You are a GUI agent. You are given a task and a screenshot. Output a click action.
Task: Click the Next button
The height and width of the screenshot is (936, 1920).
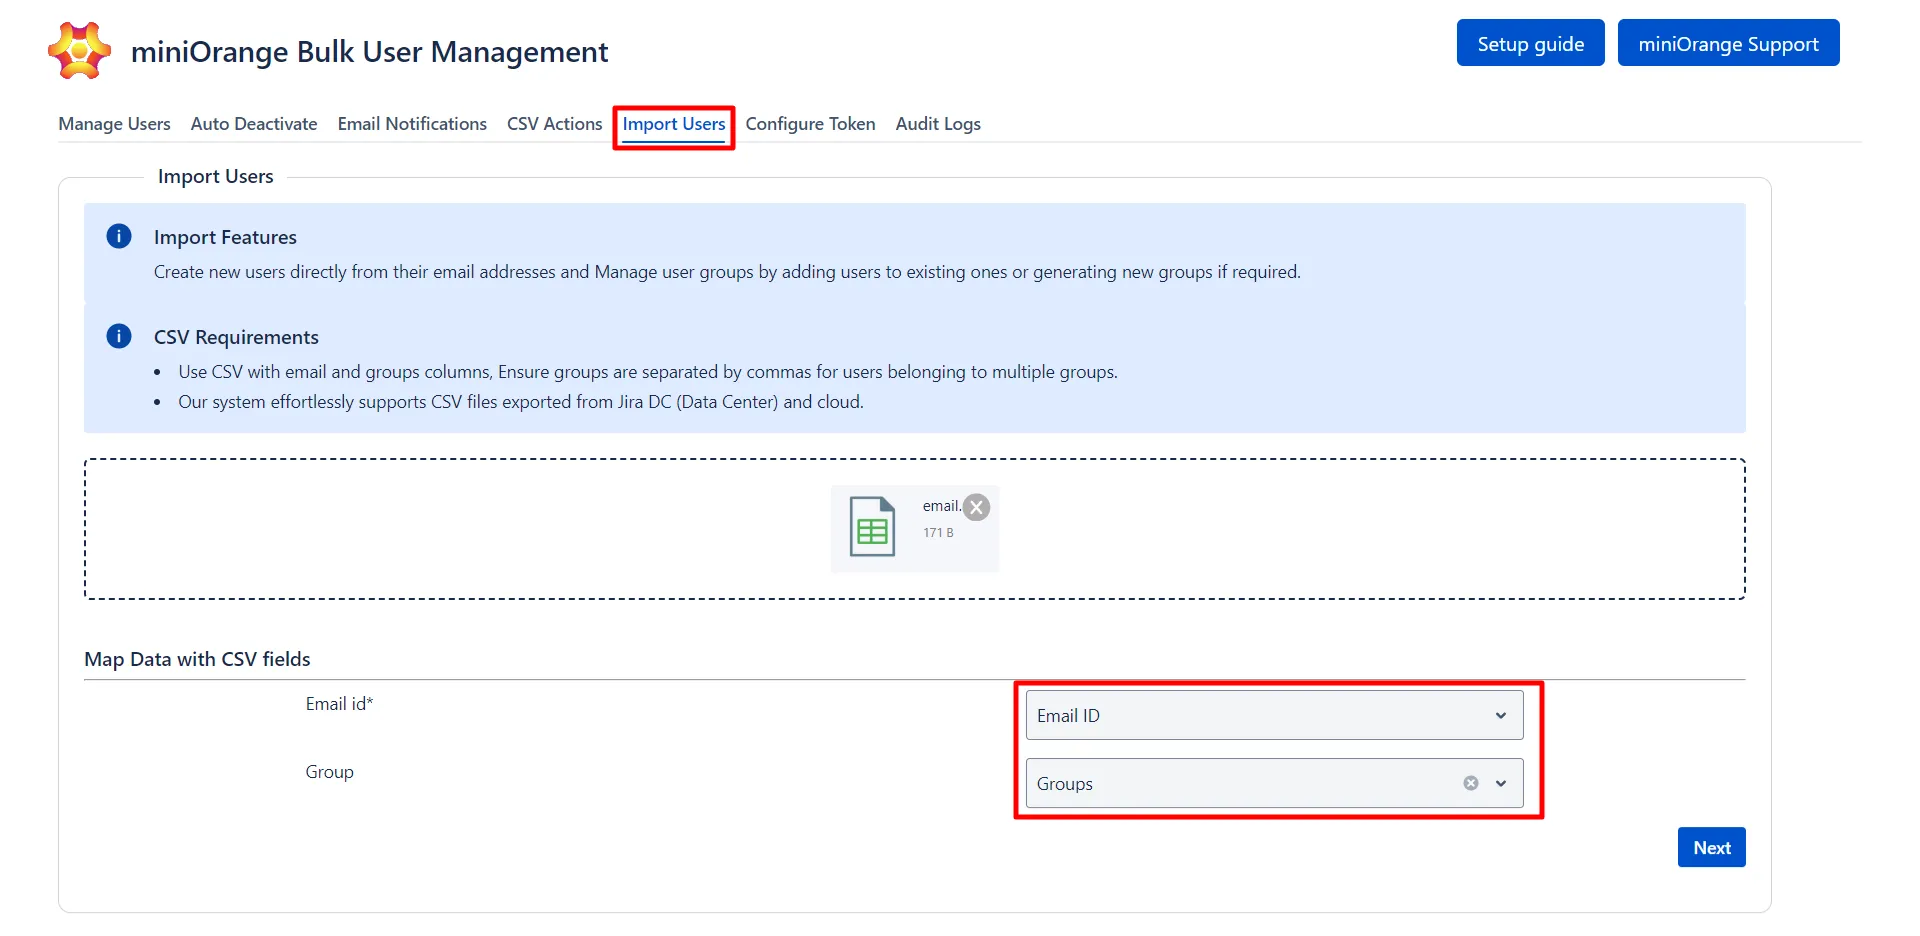pos(1711,847)
